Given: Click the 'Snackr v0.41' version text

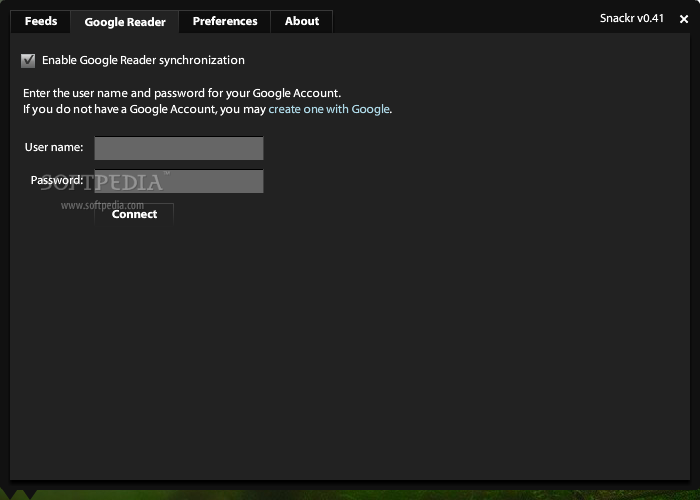Looking at the screenshot, I should (x=632, y=18).
